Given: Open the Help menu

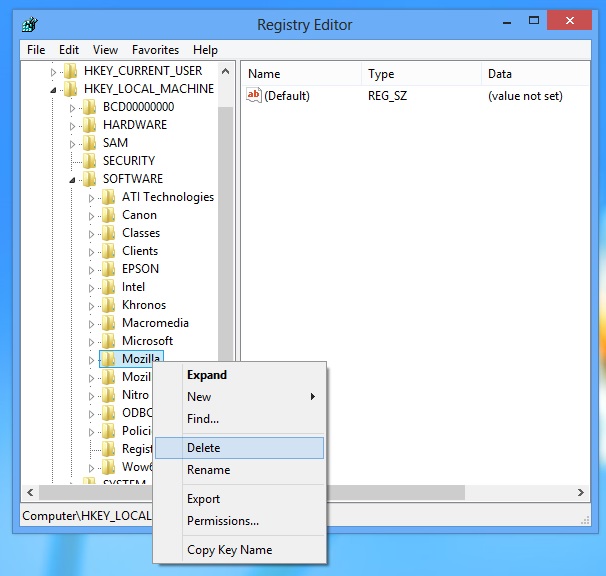Looking at the screenshot, I should (x=205, y=50).
